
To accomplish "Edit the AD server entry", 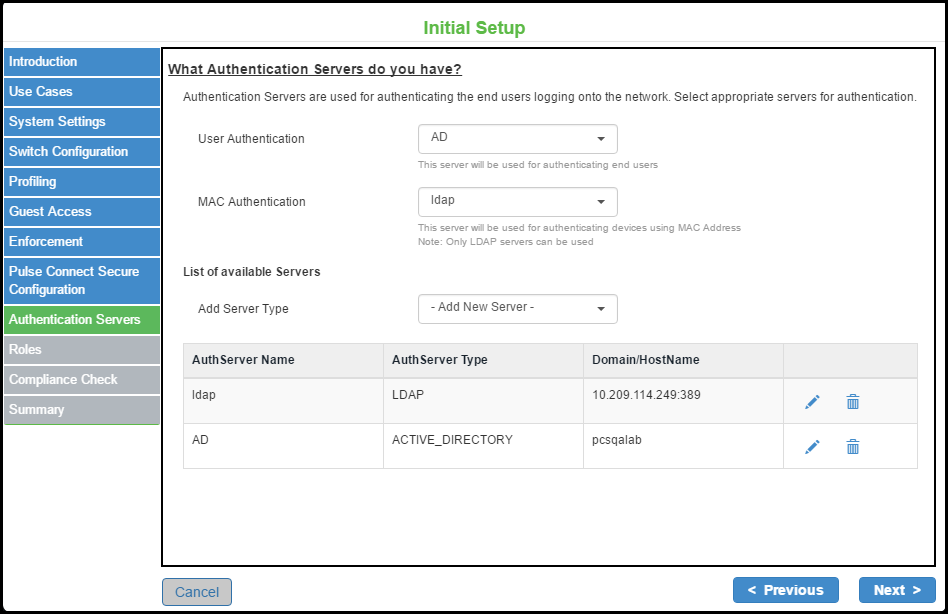I will tap(812, 447).
